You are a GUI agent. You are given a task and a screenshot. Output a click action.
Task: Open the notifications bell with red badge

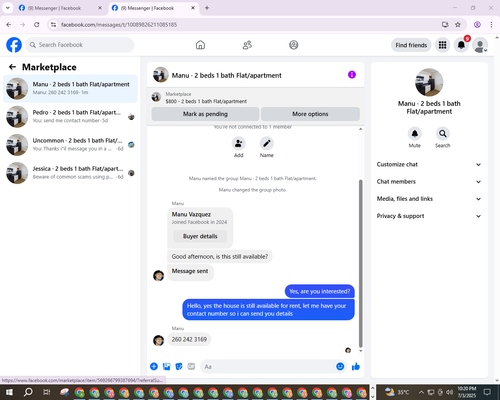(x=461, y=45)
